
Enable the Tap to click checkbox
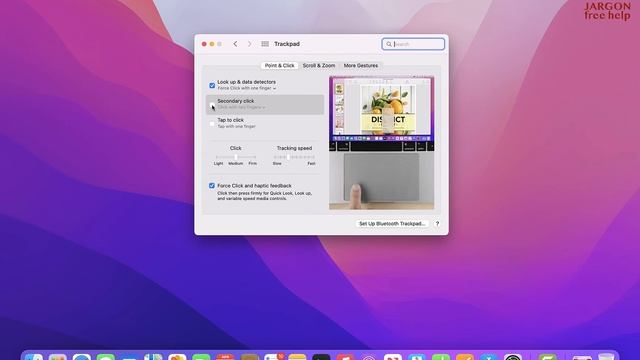212,124
